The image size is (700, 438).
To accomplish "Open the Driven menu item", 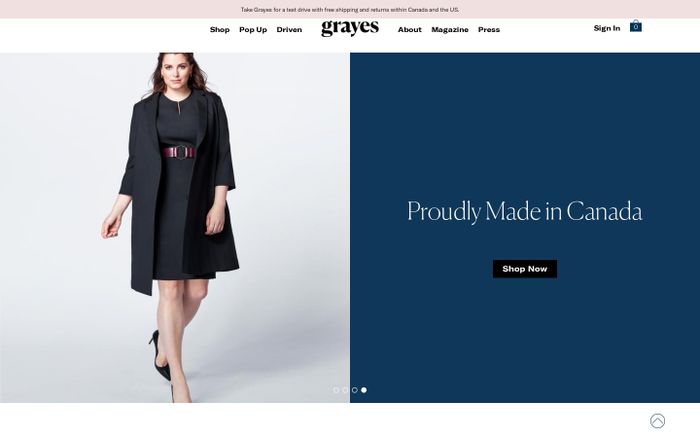I will [x=289, y=29].
